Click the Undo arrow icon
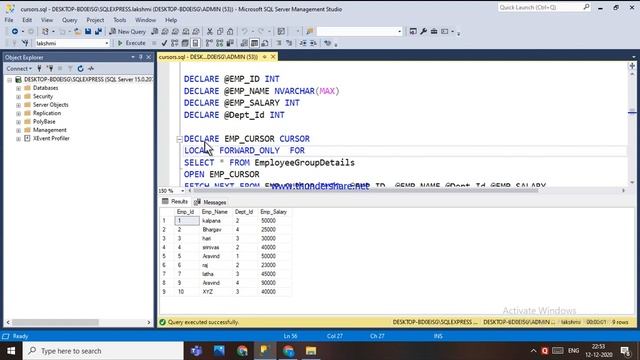640x360 pixels. pos(244,31)
